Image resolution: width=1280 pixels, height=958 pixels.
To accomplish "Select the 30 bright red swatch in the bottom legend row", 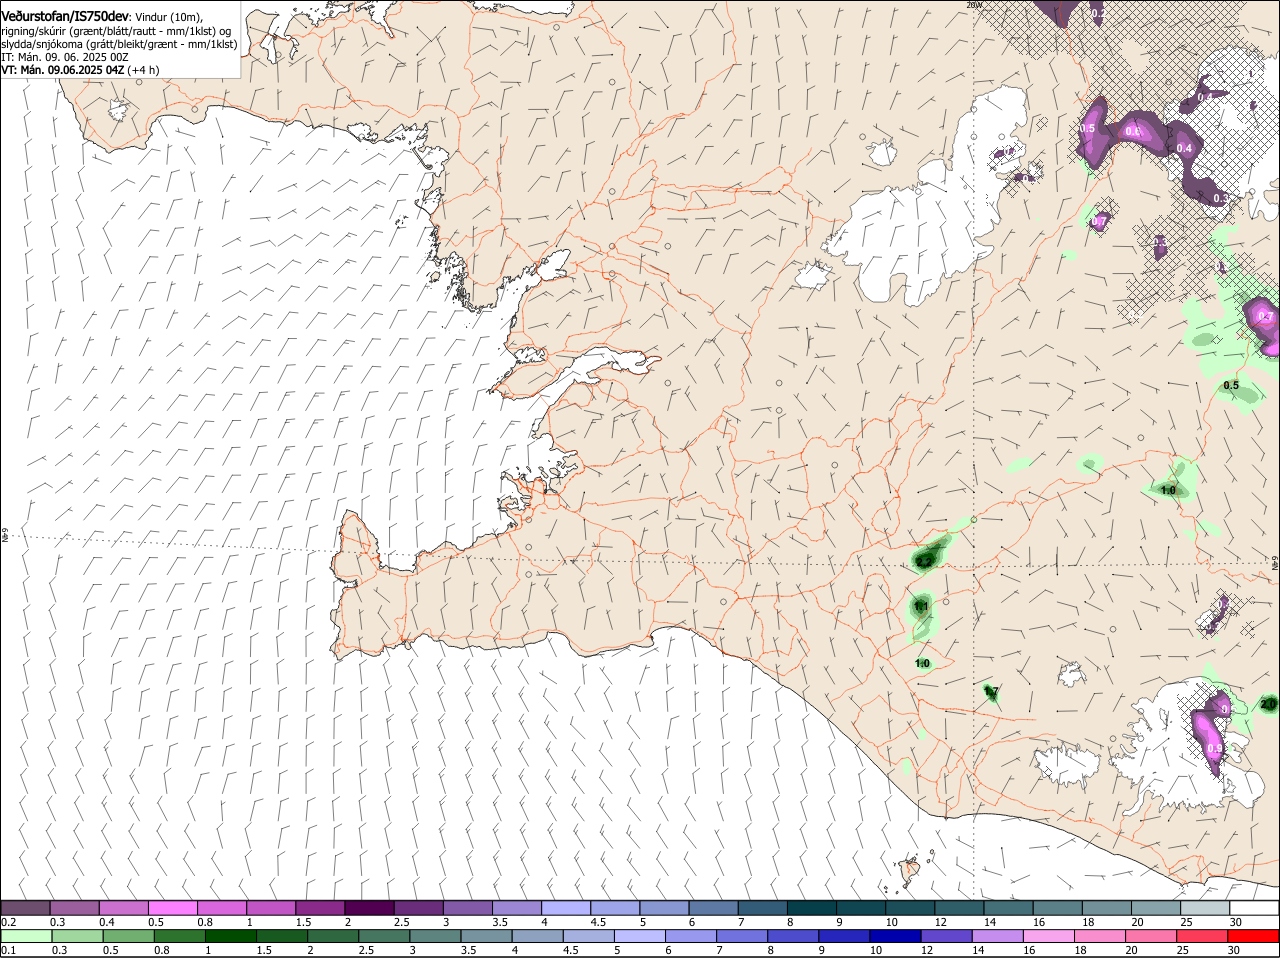I will (x=1253, y=936).
